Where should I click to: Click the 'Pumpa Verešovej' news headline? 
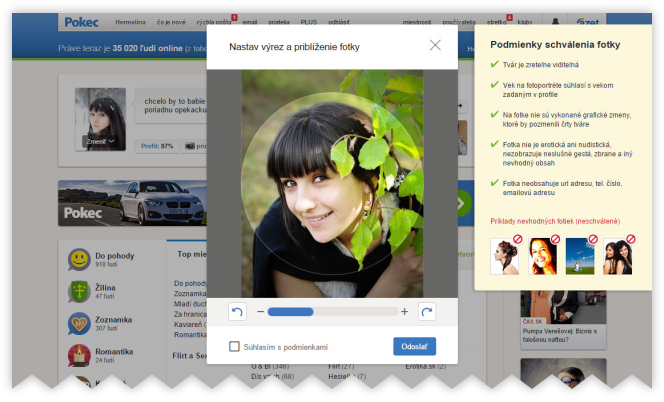point(560,335)
